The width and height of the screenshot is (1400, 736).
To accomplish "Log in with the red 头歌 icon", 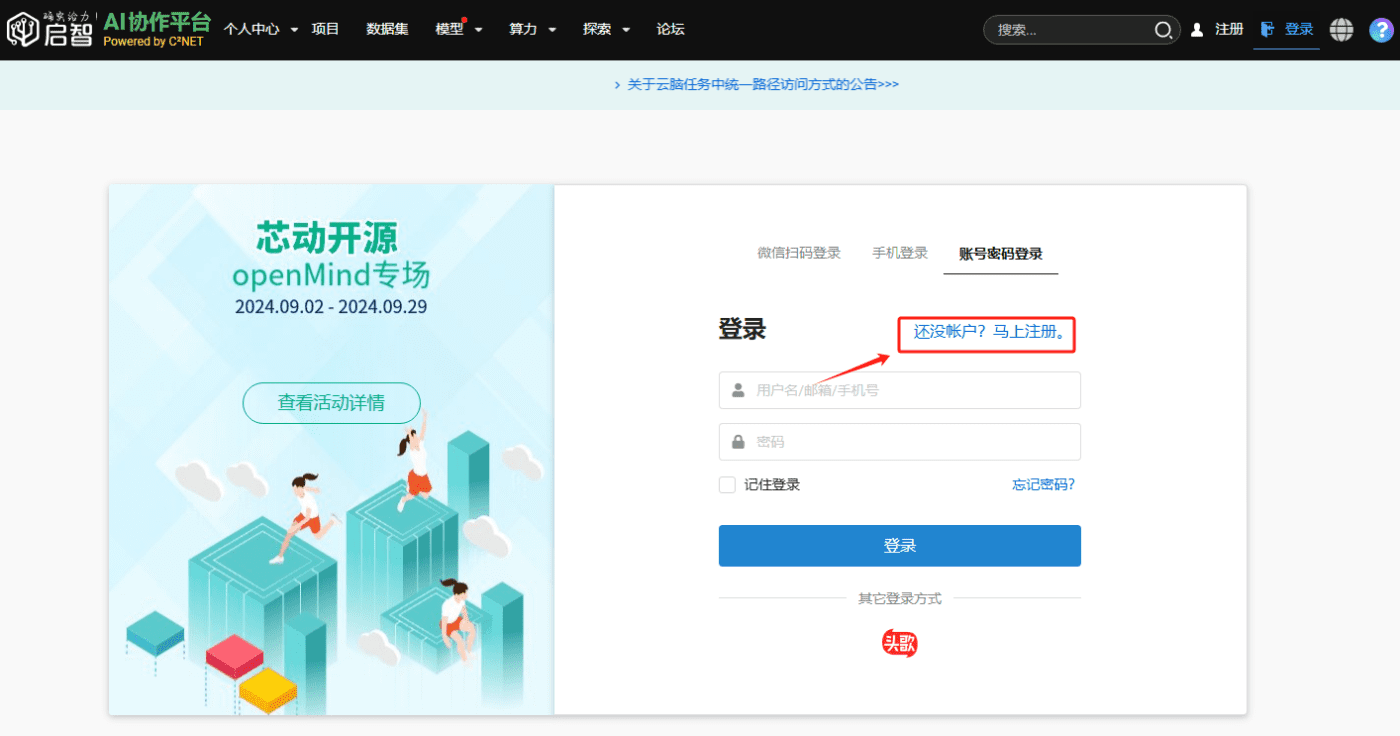I will pyautogui.click(x=898, y=643).
